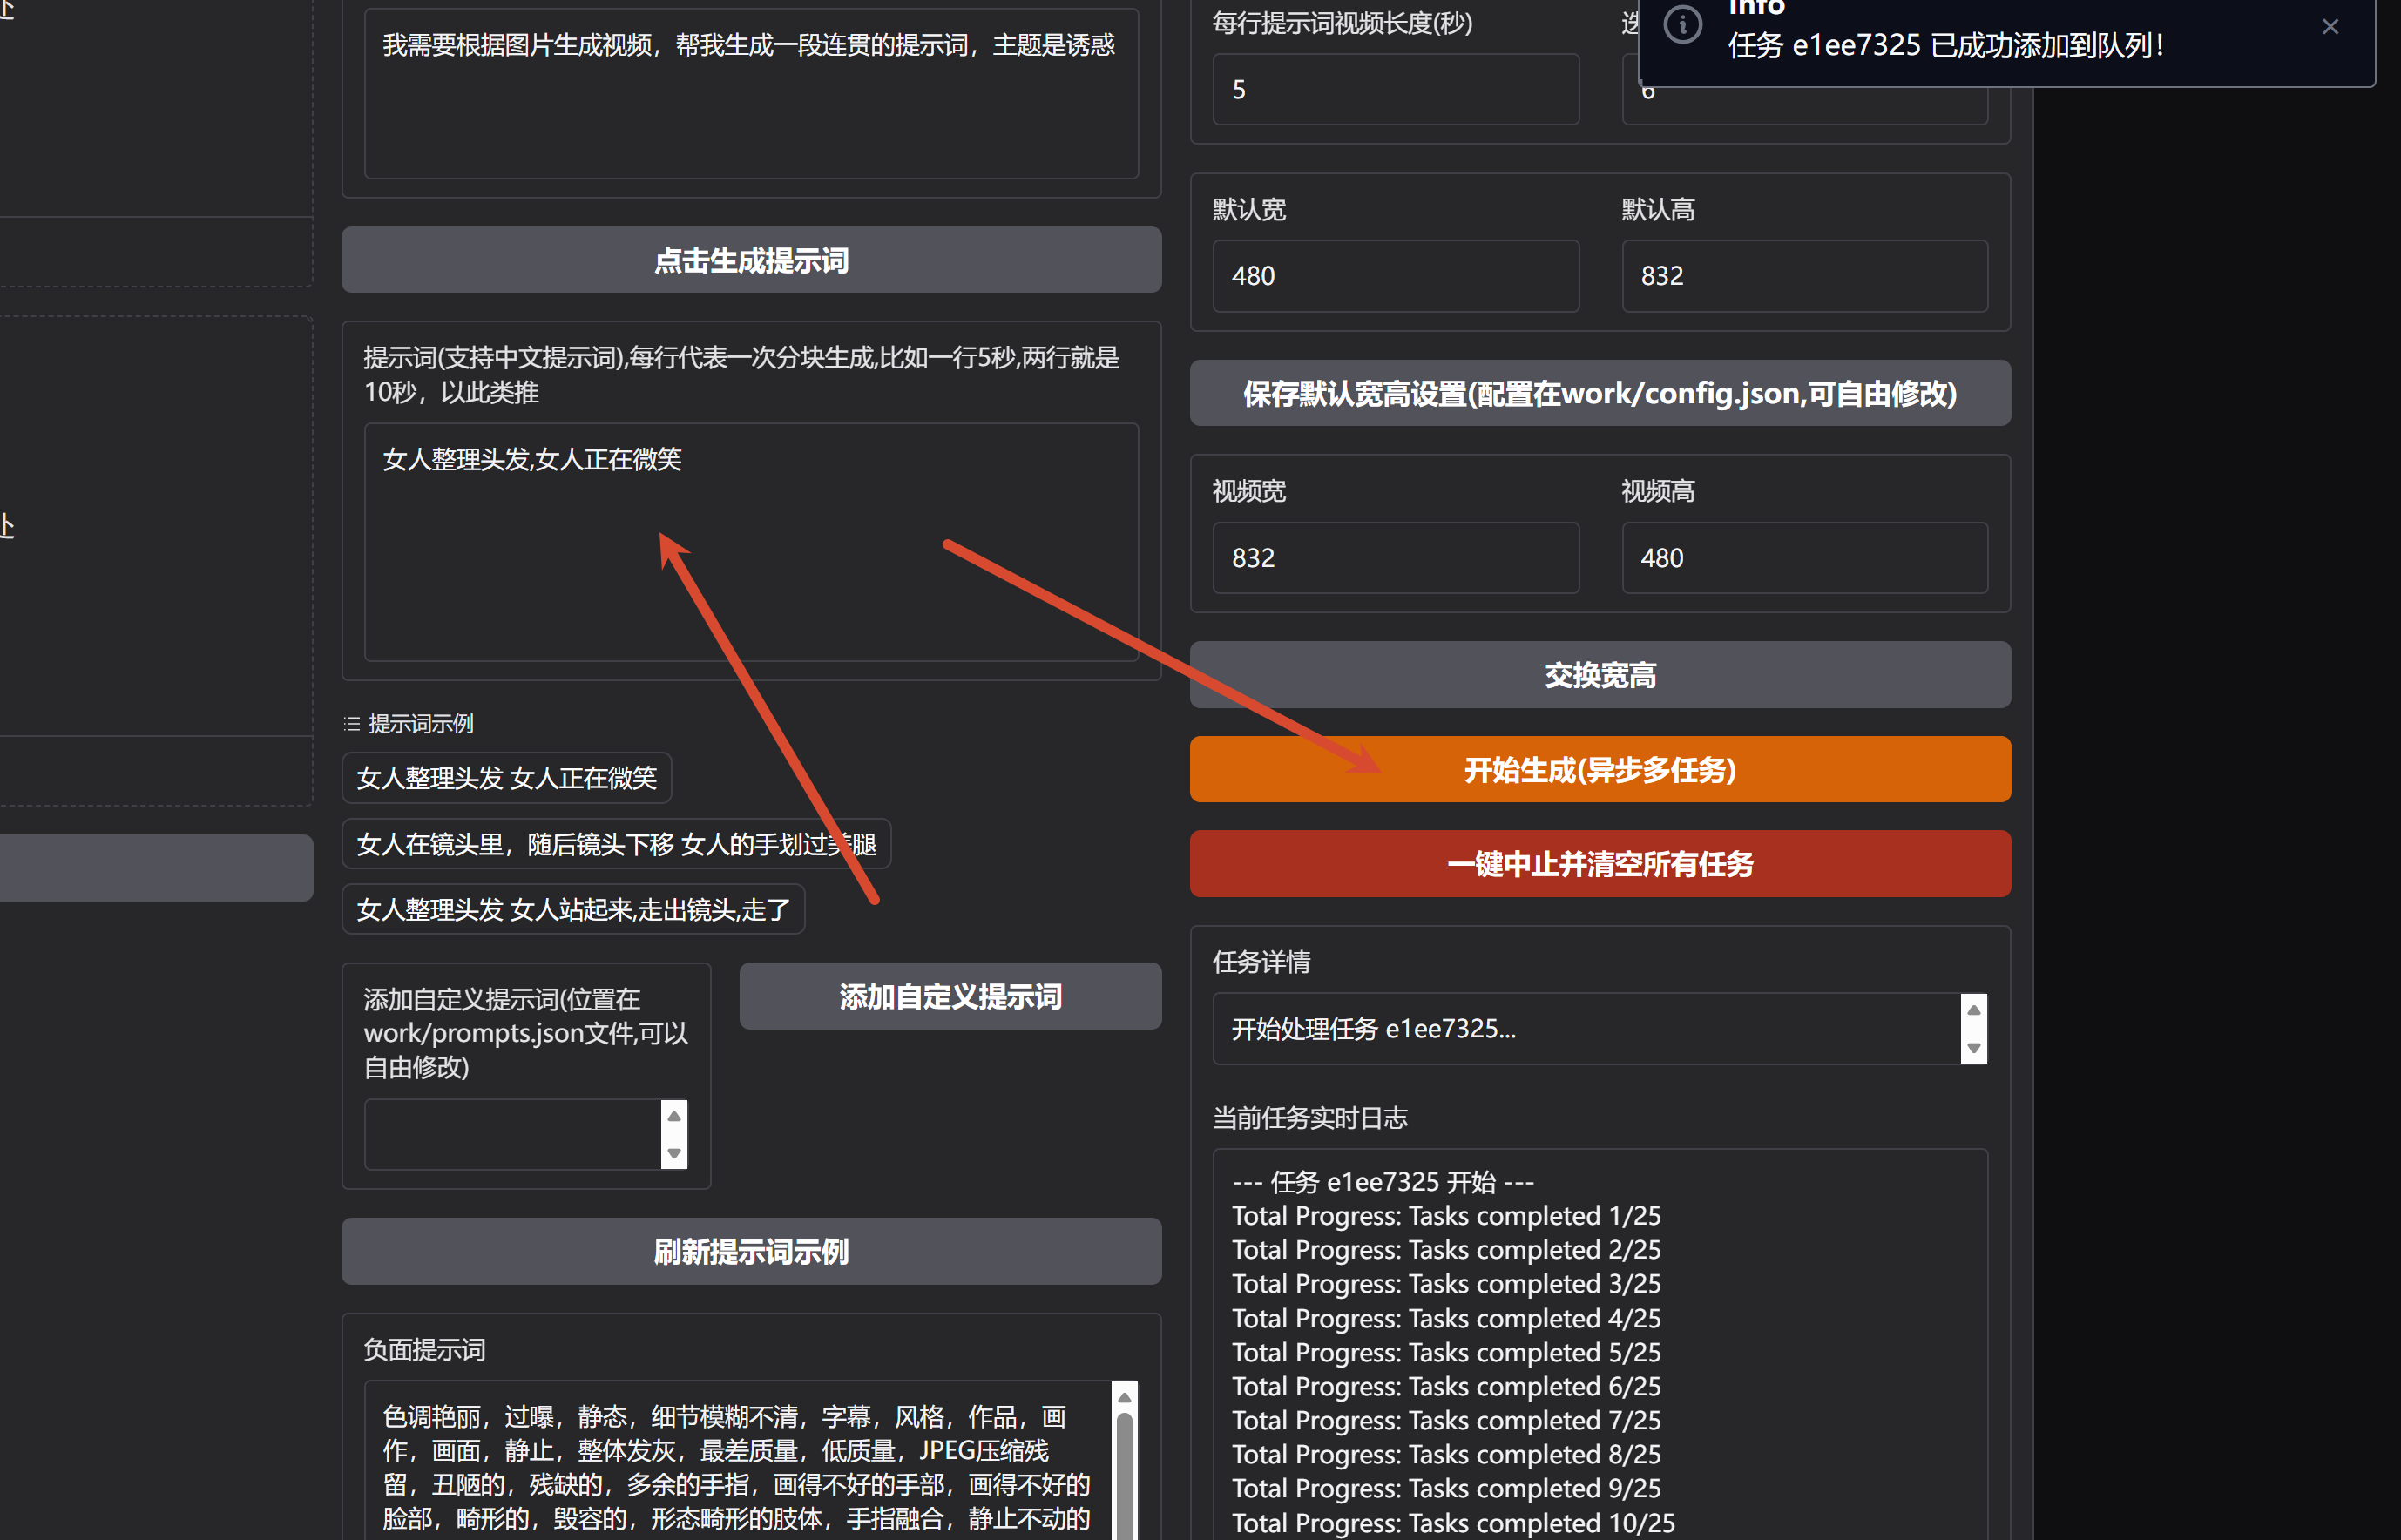Click 刷新提示词示例 to refresh examples
The image size is (2401, 1540).
[x=750, y=1251]
